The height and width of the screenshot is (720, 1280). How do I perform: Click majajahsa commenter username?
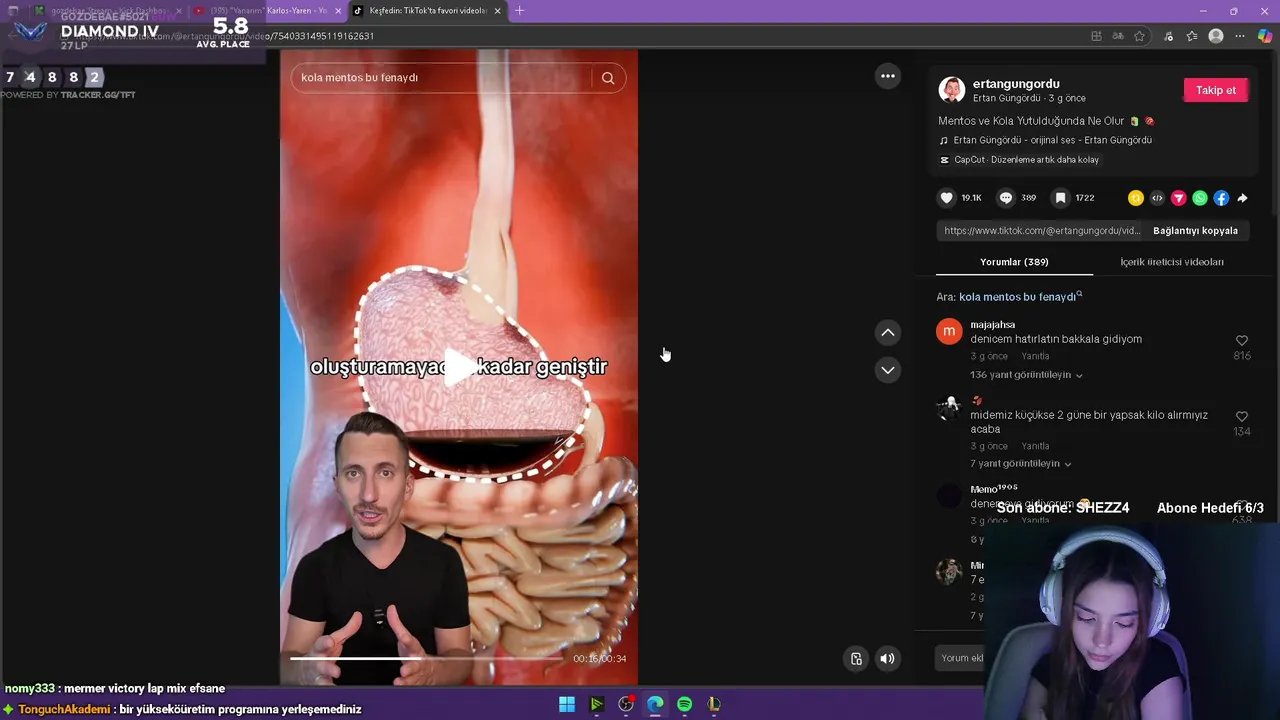click(x=992, y=325)
